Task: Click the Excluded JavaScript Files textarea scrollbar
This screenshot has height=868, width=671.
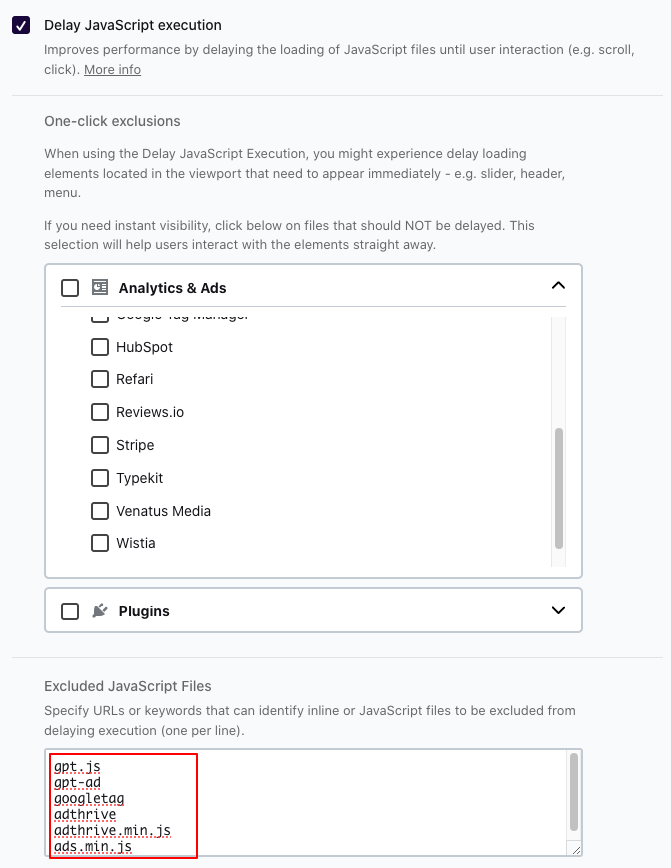Action: tap(573, 792)
